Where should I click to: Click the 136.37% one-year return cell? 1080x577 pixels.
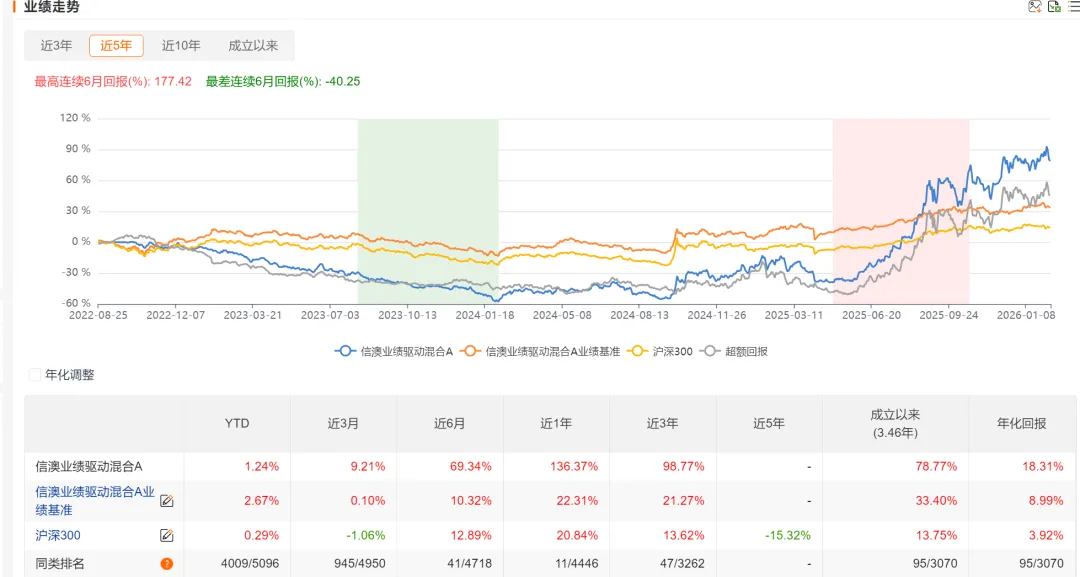(x=574, y=466)
